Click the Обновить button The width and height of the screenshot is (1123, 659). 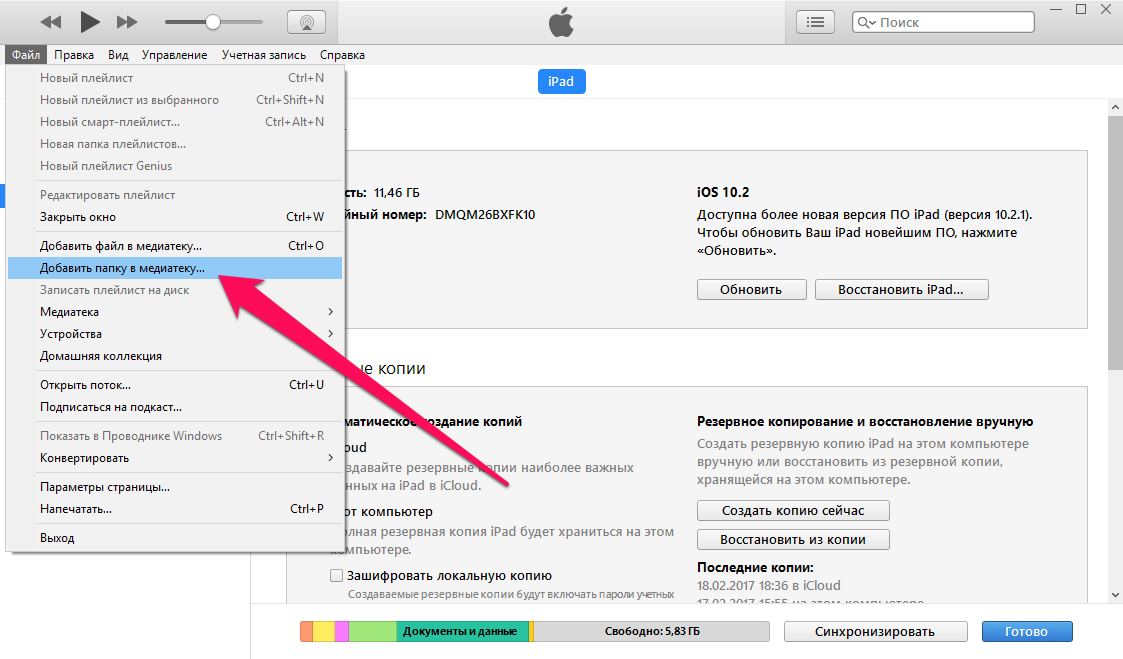[752, 289]
